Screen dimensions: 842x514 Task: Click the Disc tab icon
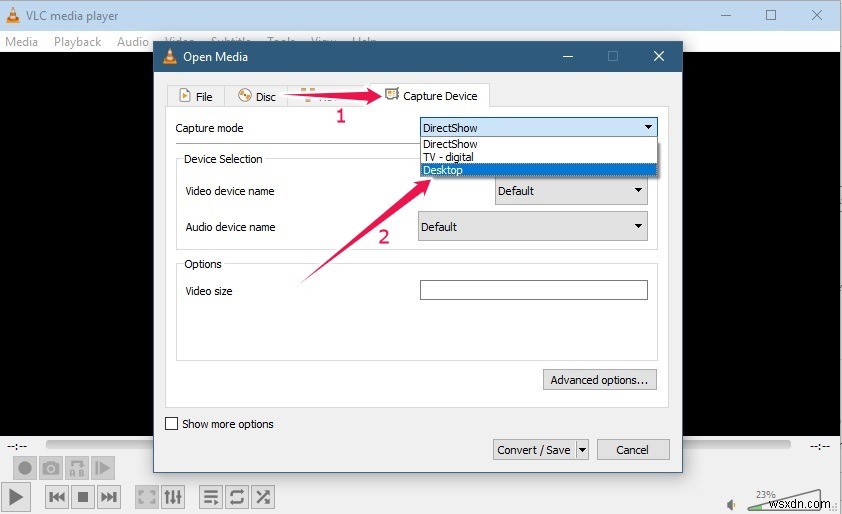coord(245,95)
